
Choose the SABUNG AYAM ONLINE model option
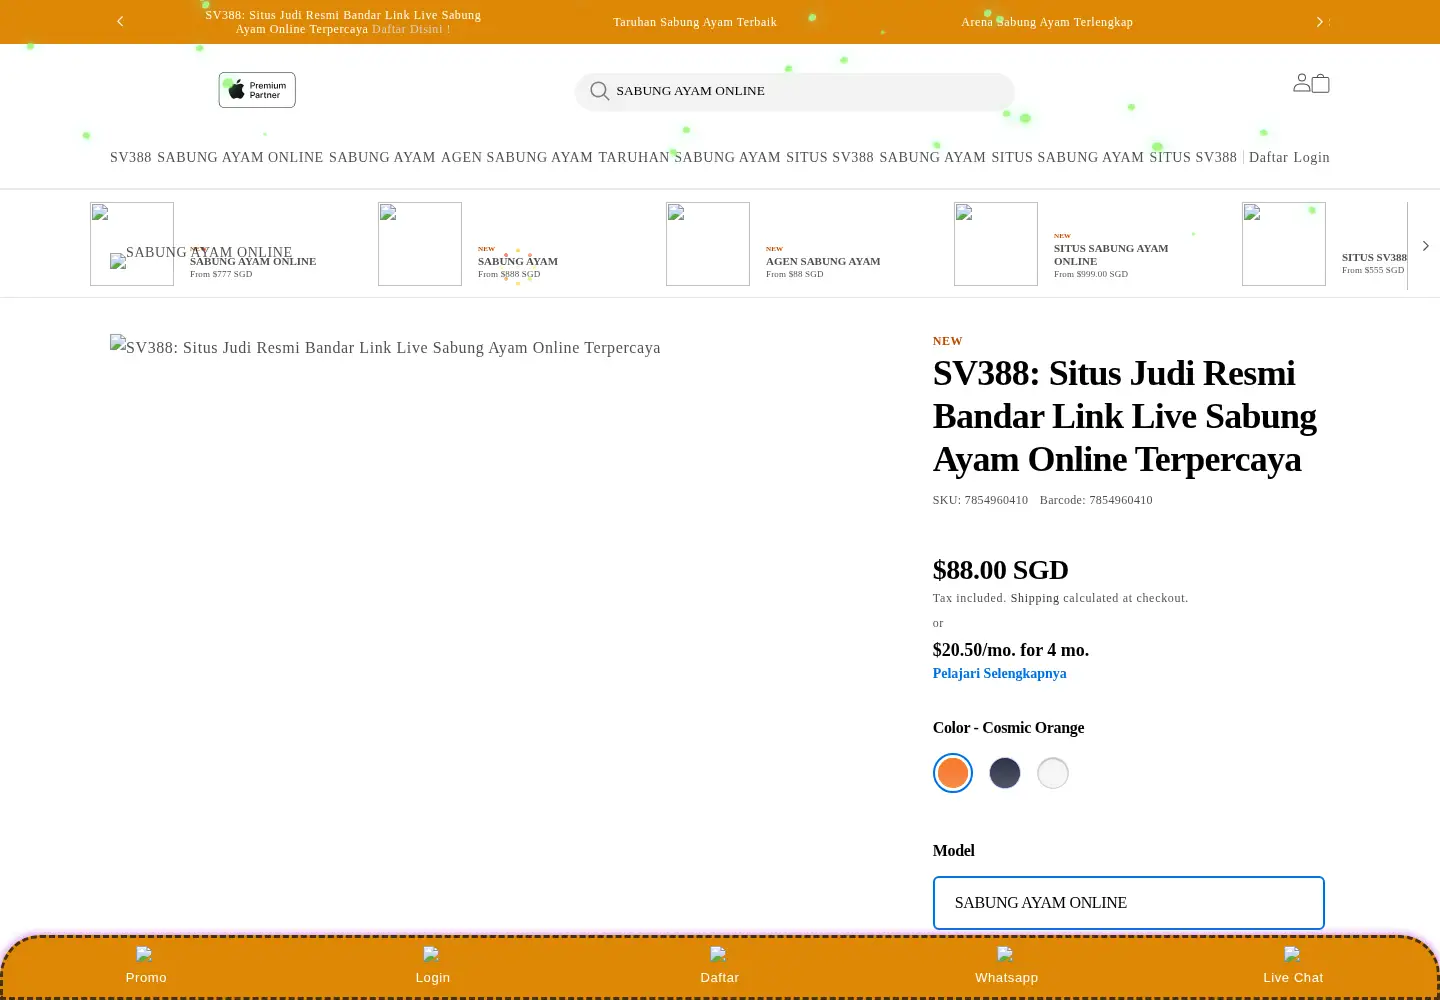pos(1129,903)
